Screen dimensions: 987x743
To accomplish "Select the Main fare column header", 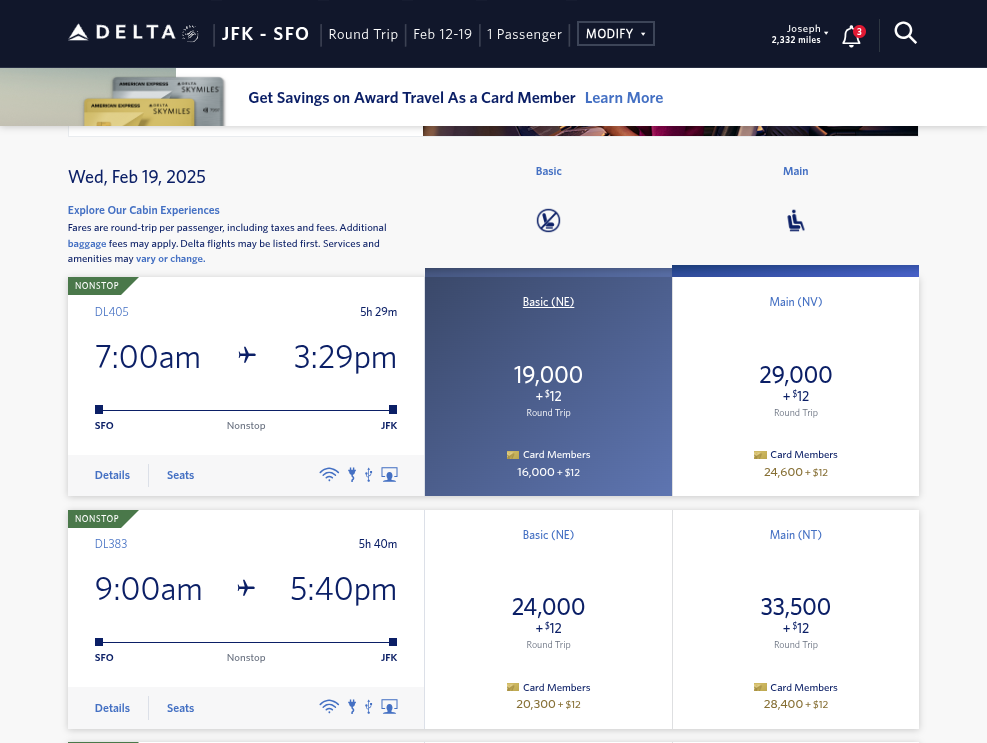I will [x=796, y=171].
